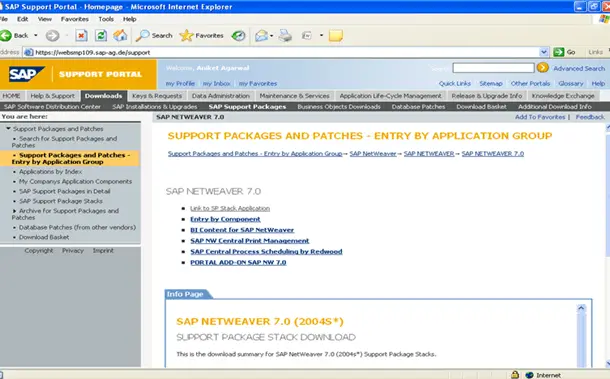The width and height of the screenshot is (610, 379).
Task: Go back with the Back arrow icon
Action: pos(6,35)
